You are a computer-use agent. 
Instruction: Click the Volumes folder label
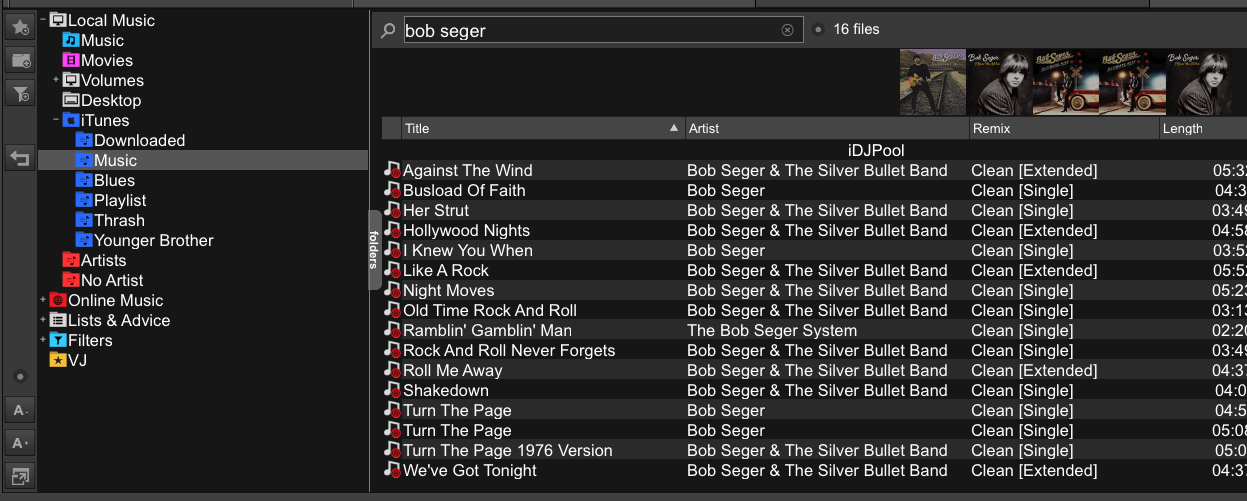112,80
